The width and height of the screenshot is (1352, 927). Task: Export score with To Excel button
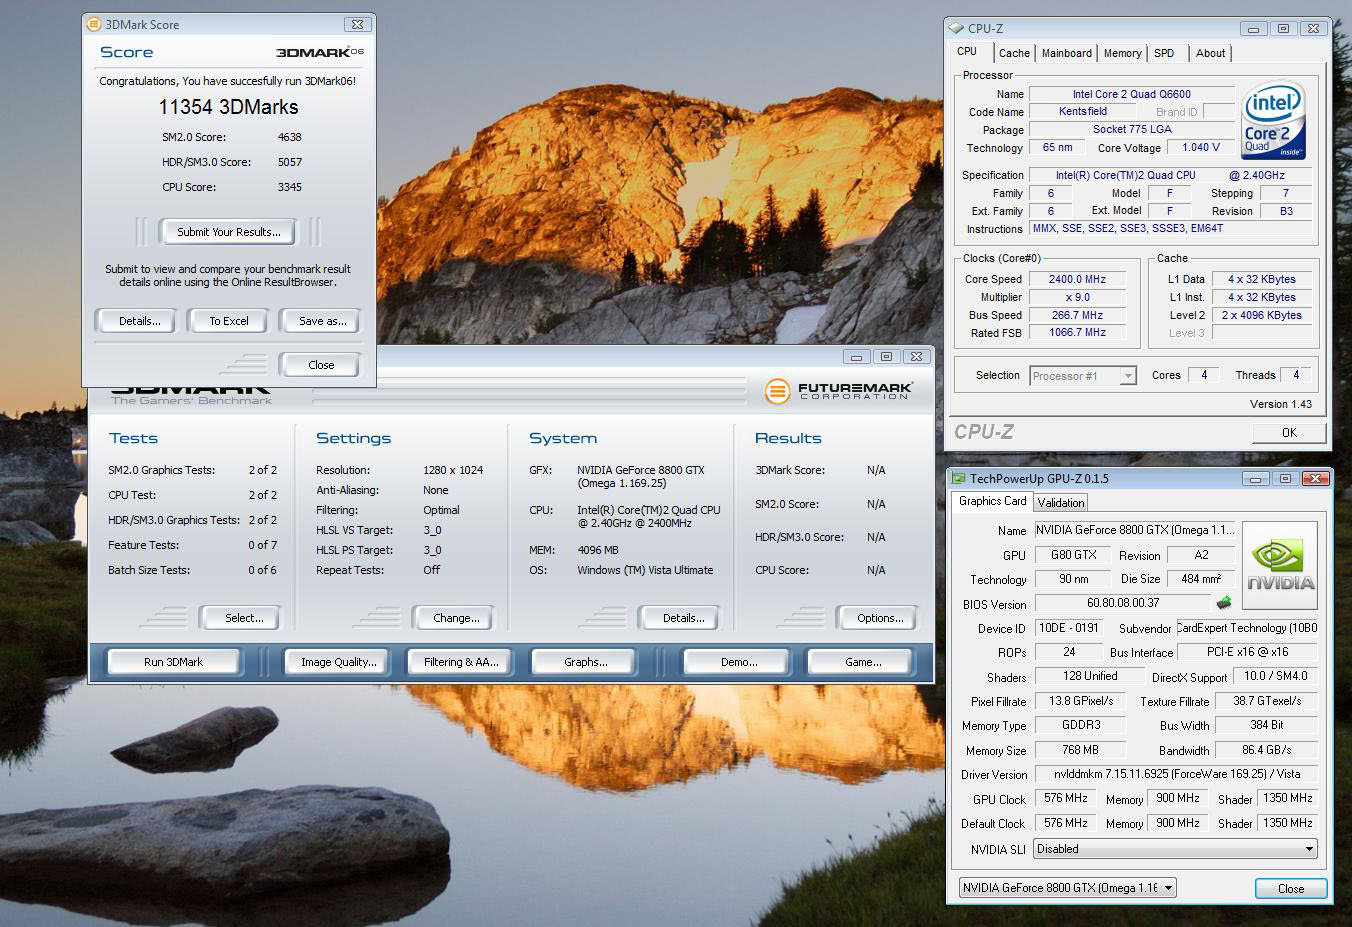(x=229, y=321)
